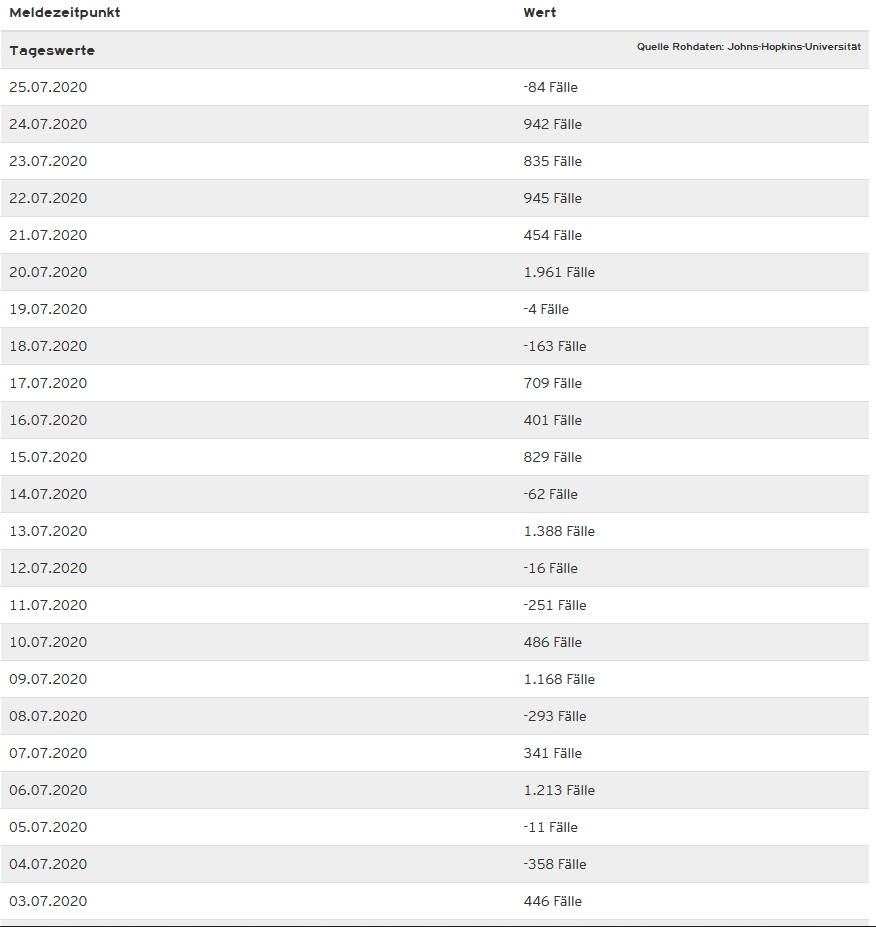Click the -163 Fälle value

(555, 346)
